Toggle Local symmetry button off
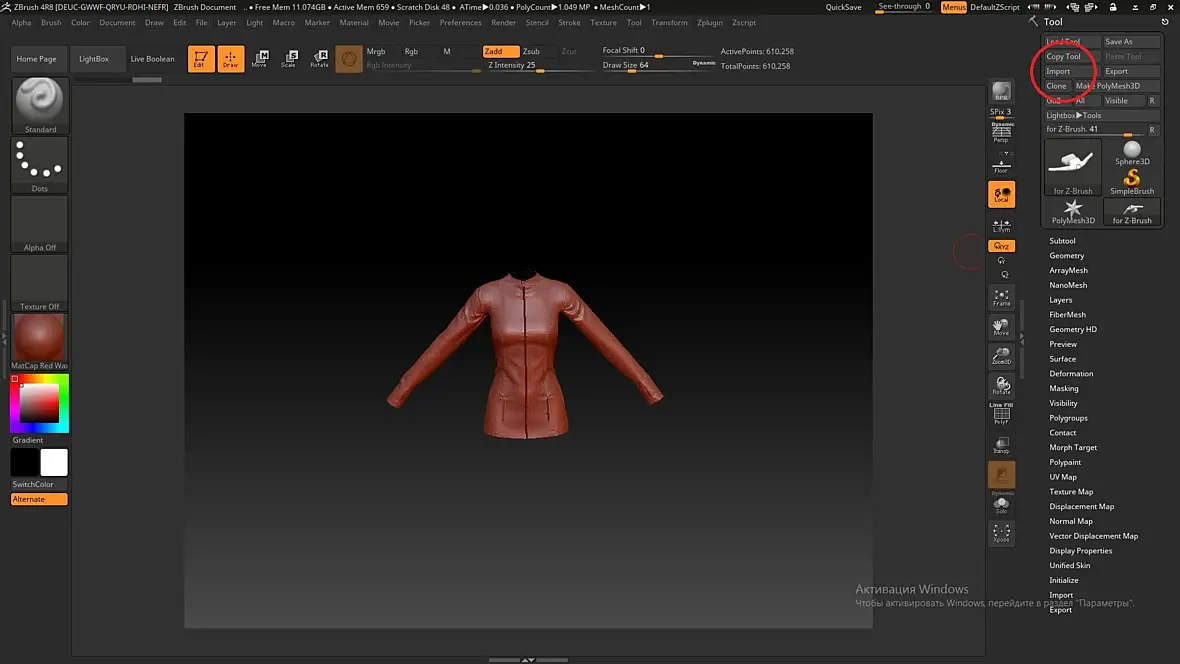 1001,195
